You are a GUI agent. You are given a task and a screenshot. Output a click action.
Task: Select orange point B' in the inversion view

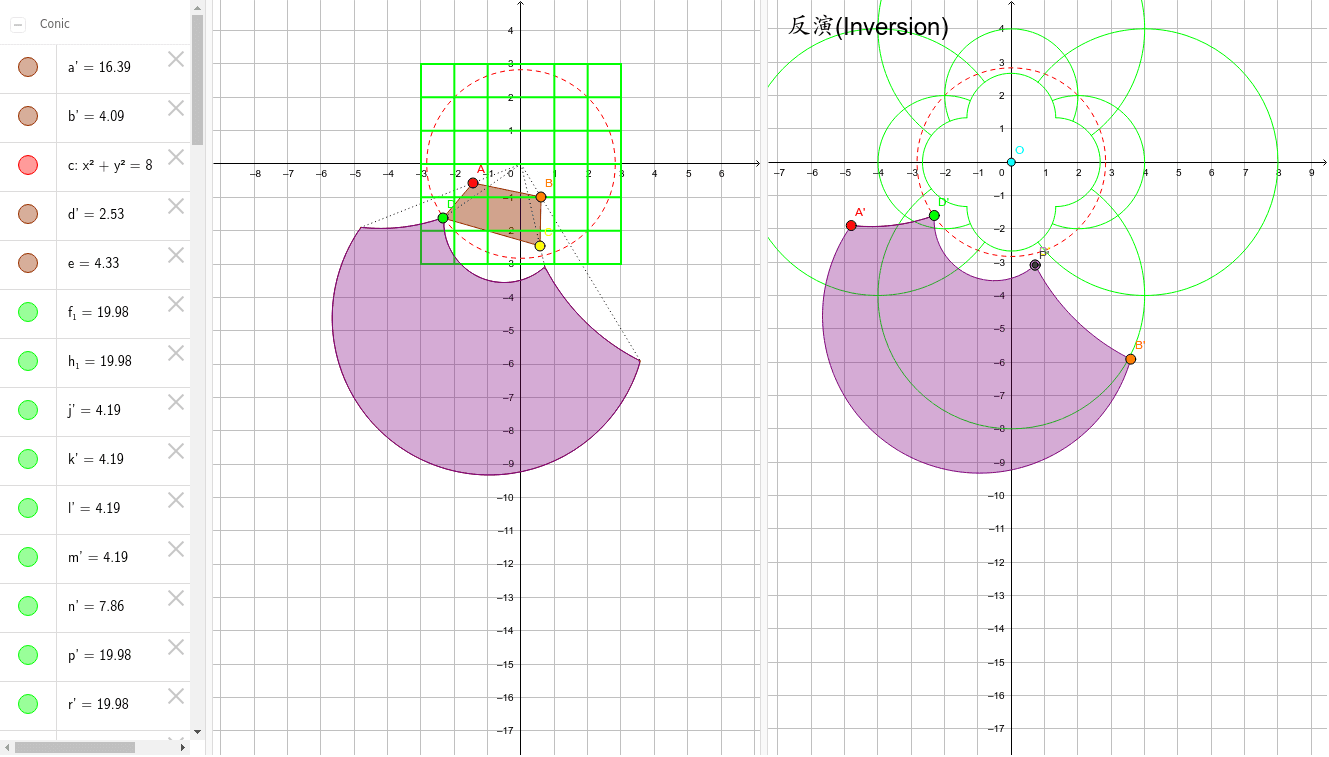(1130, 358)
